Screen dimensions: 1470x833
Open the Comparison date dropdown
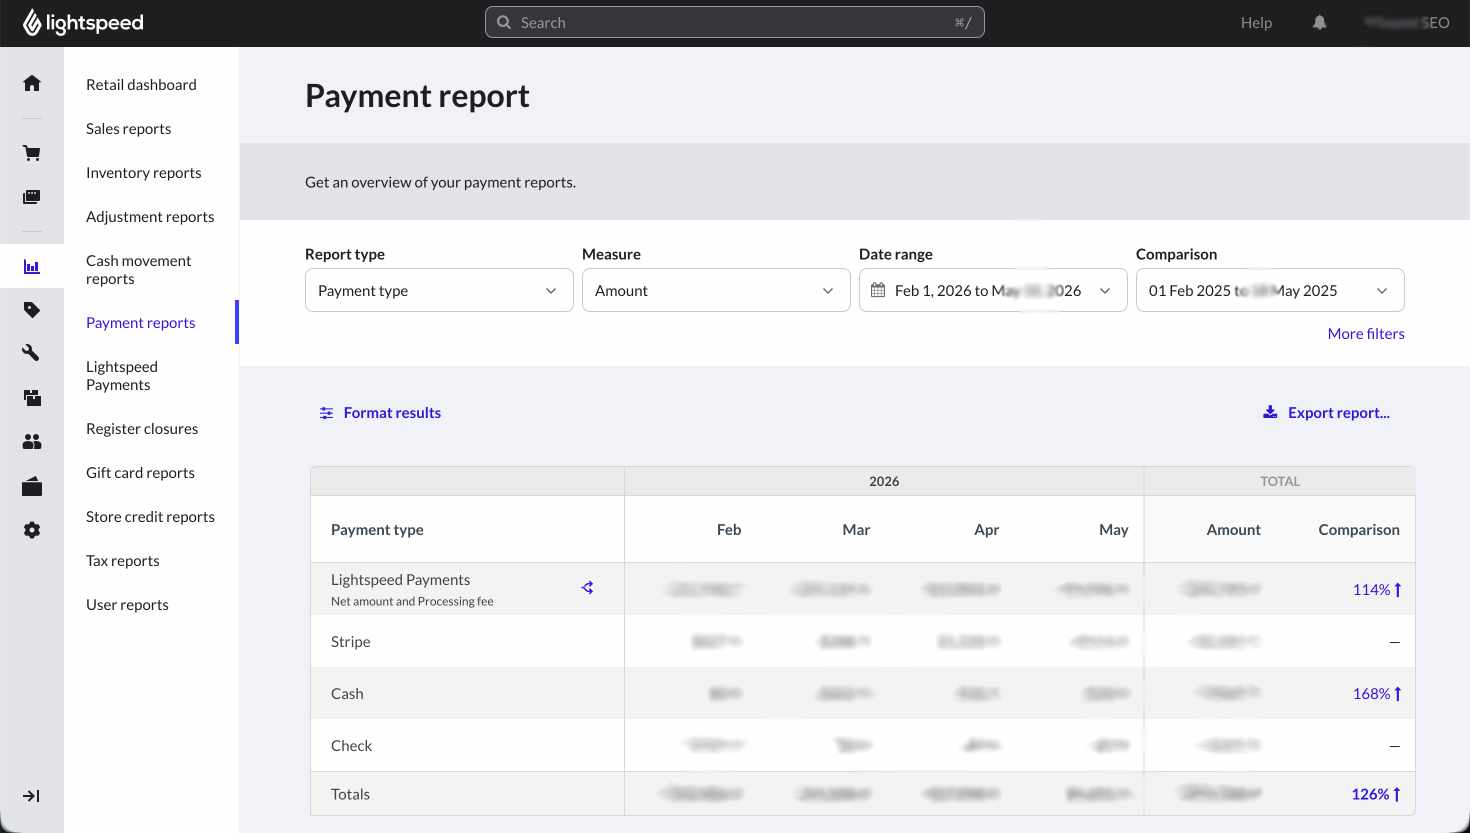point(1270,290)
